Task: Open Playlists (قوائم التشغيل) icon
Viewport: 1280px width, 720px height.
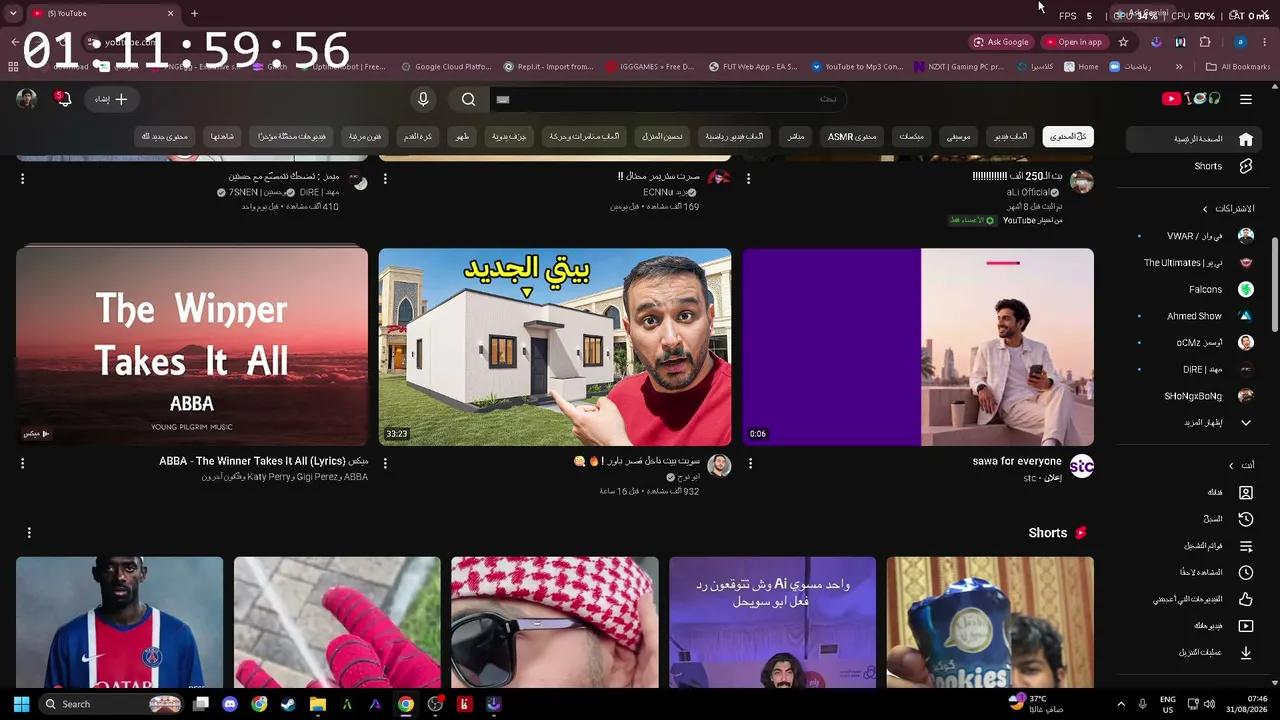Action: 1246,546
